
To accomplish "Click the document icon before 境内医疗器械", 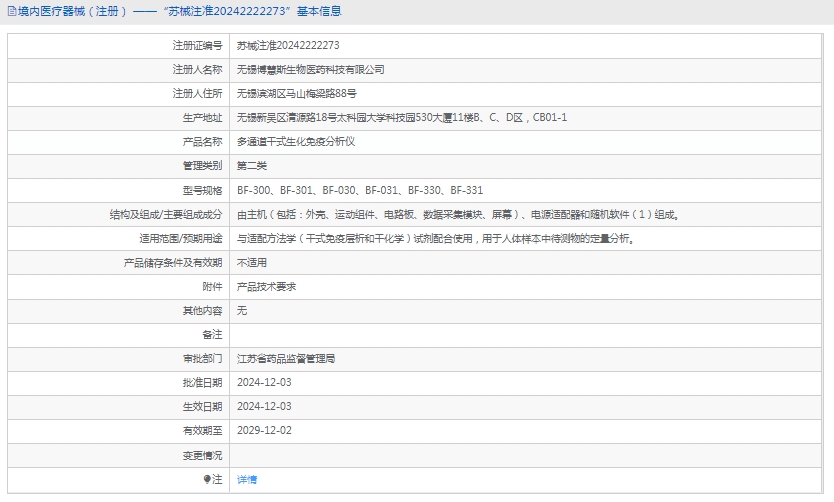I will (11, 12).
